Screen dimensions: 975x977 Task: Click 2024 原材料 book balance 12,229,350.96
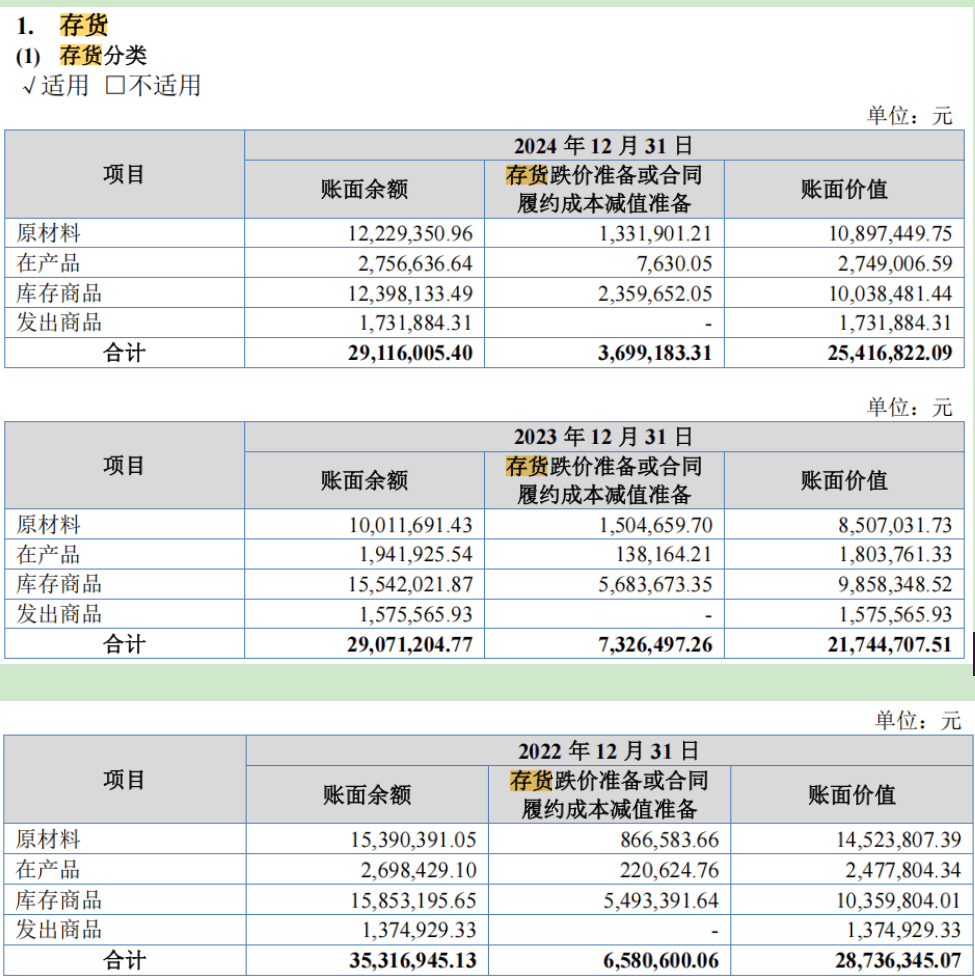(410, 234)
